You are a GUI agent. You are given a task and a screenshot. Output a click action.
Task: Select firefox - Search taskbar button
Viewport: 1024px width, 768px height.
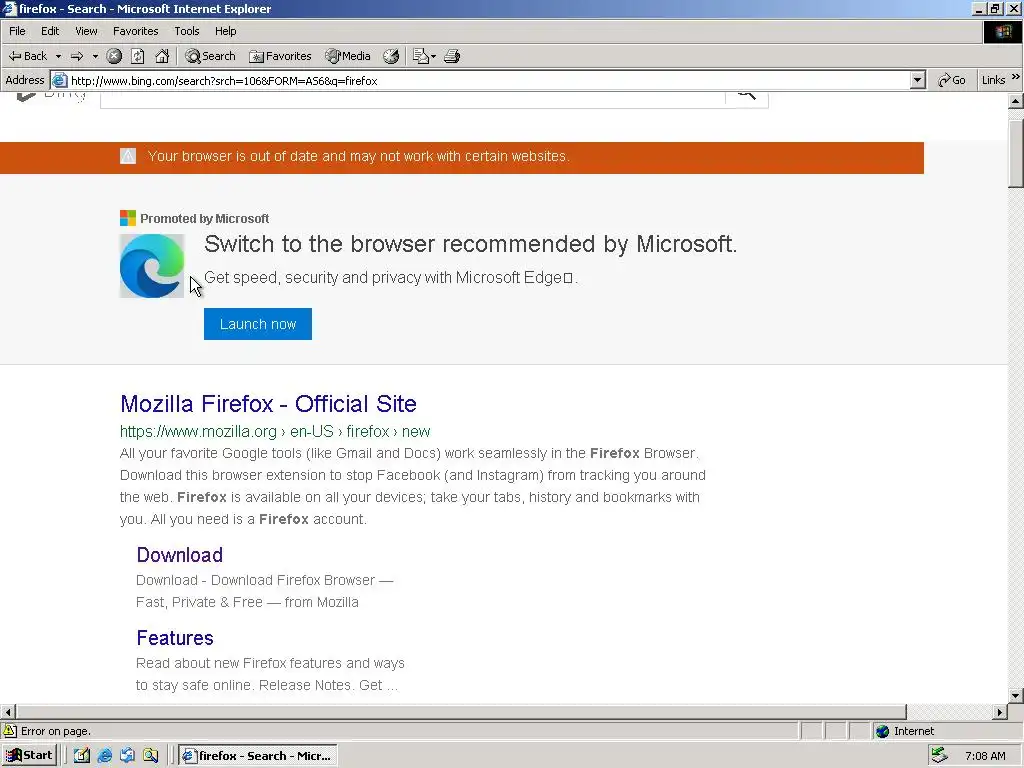click(258, 756)
